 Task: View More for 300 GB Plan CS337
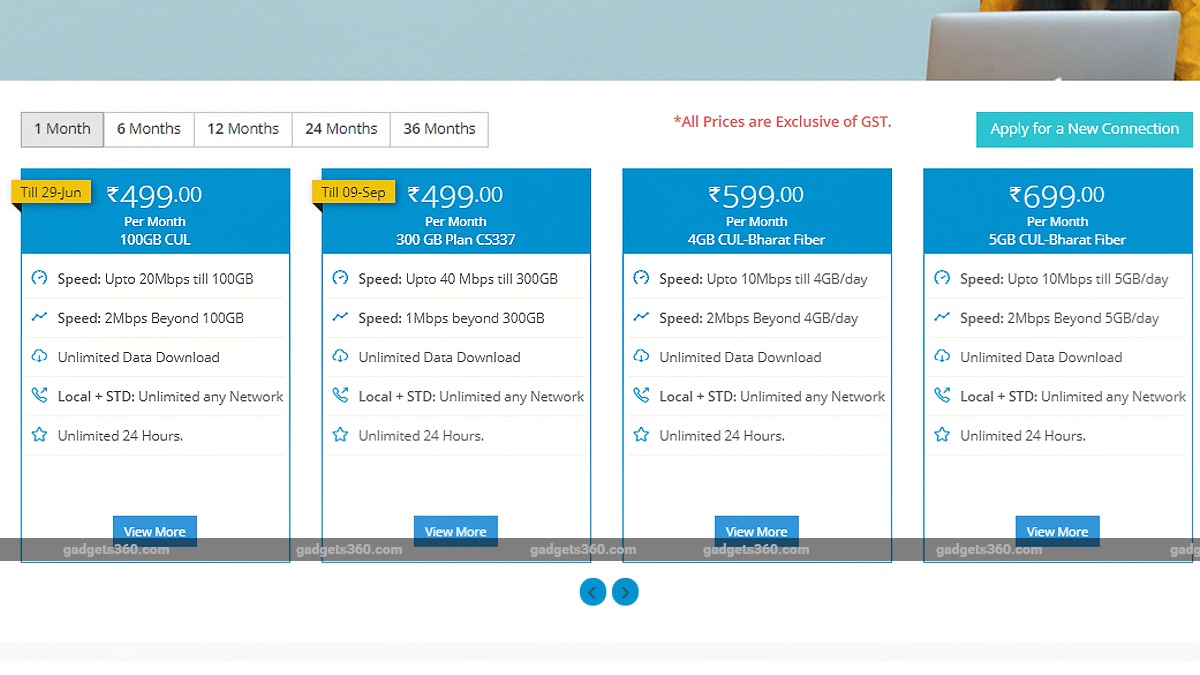click(x=456, y=531)
